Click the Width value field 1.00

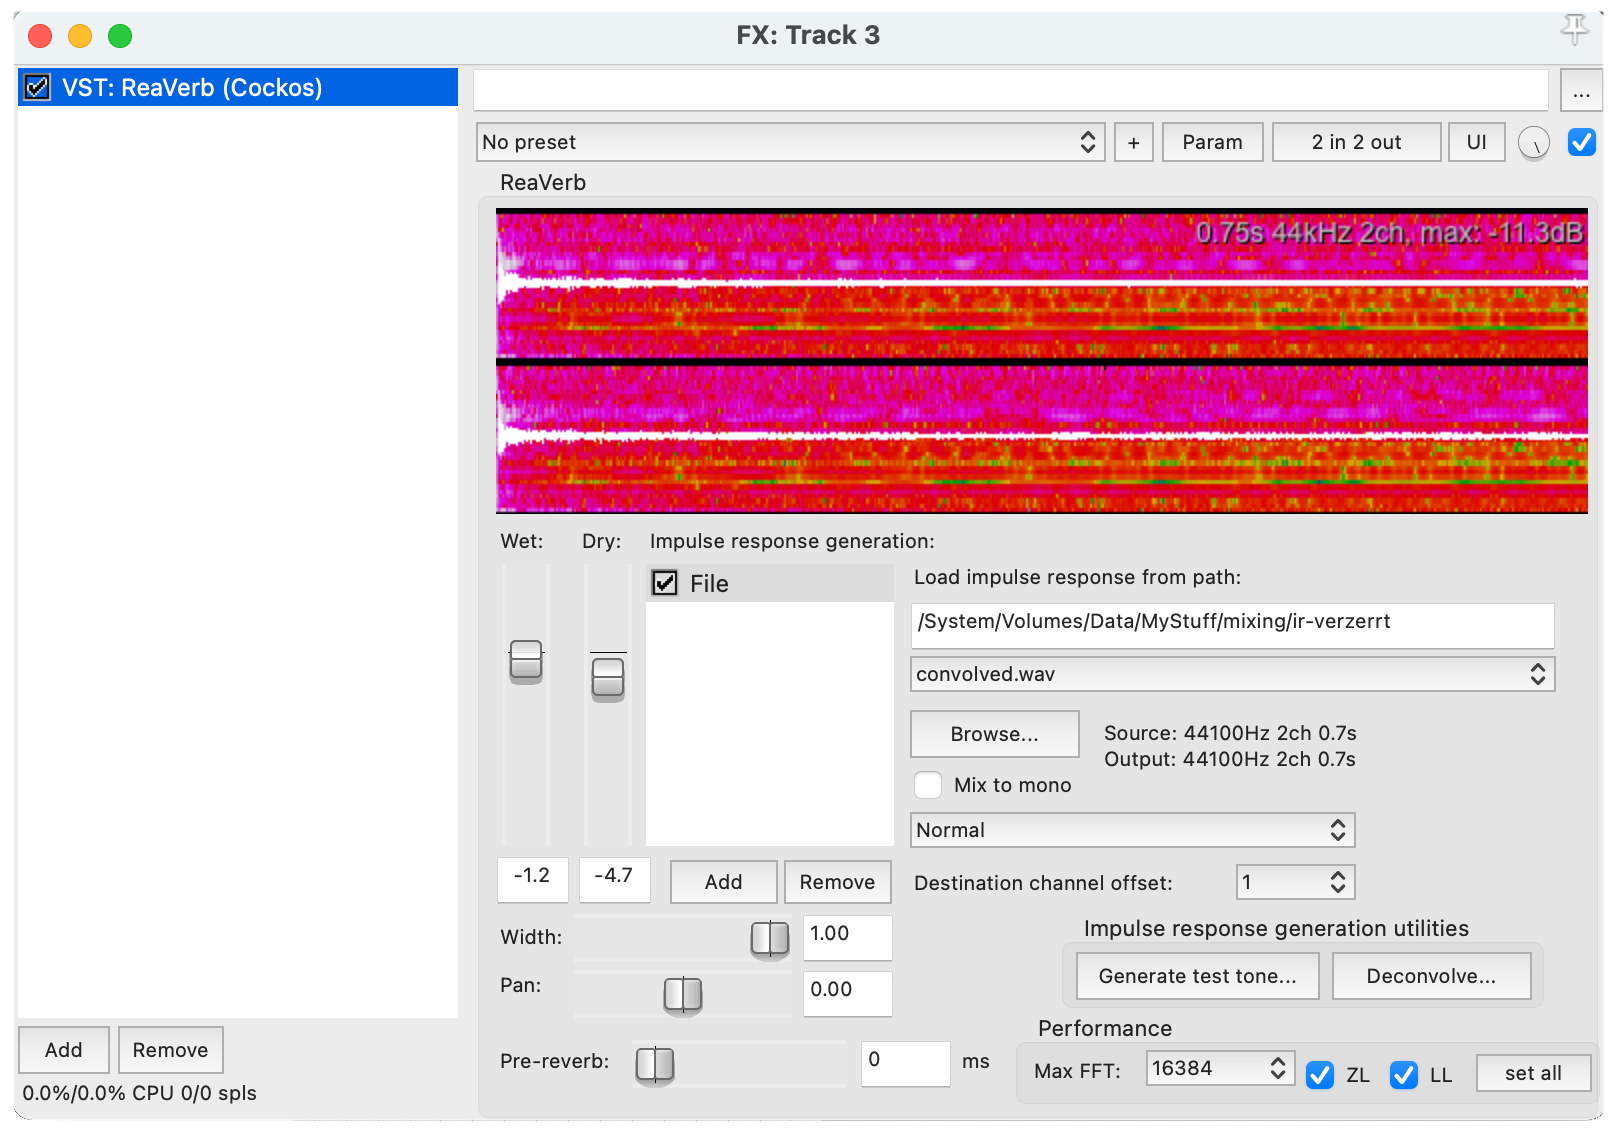[x=847, y=938]
